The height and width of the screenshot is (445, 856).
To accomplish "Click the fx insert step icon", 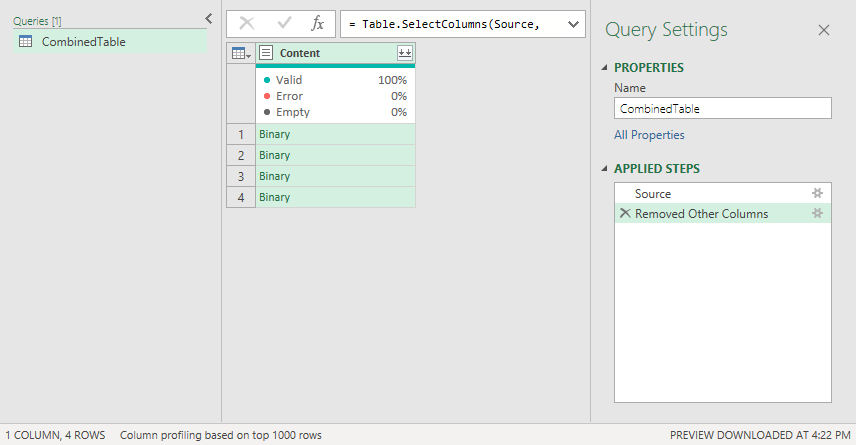I will pos(318,24).
